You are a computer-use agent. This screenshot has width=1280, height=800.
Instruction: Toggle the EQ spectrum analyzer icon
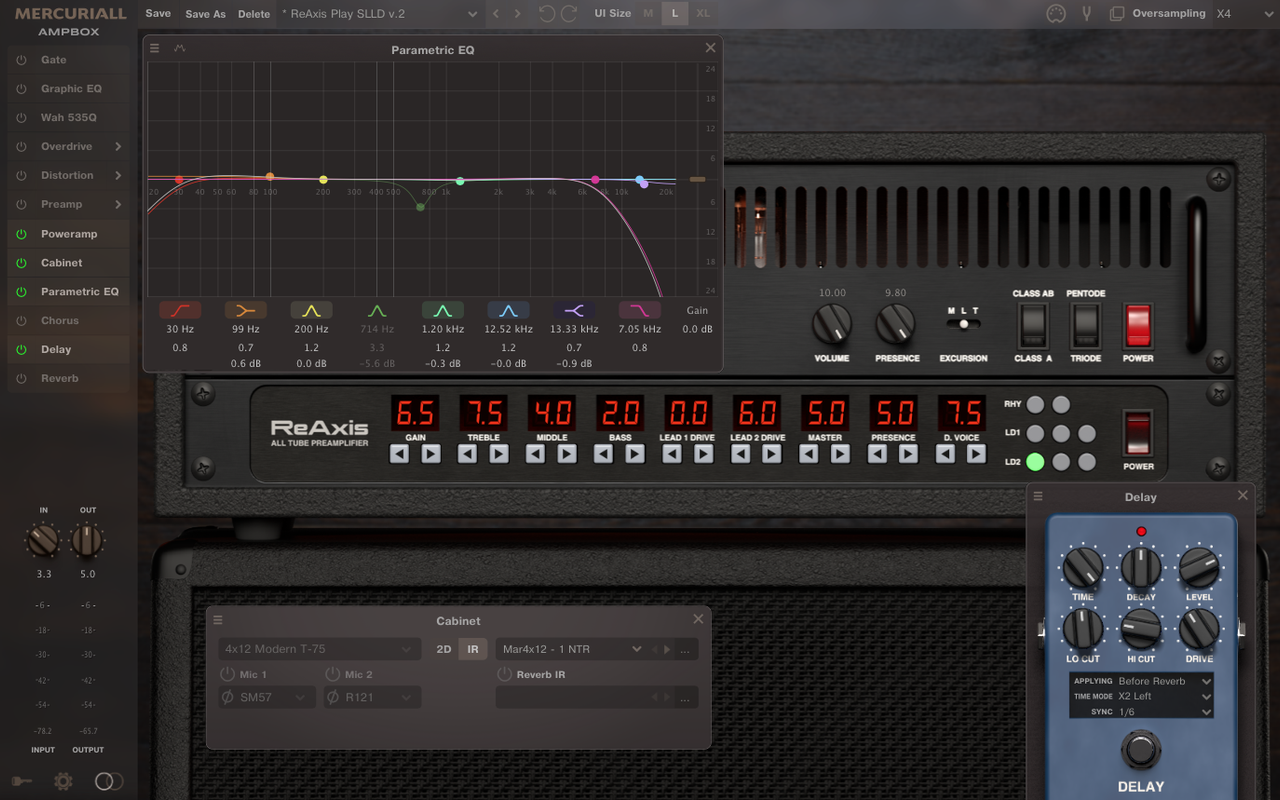[x=180, y=48]
